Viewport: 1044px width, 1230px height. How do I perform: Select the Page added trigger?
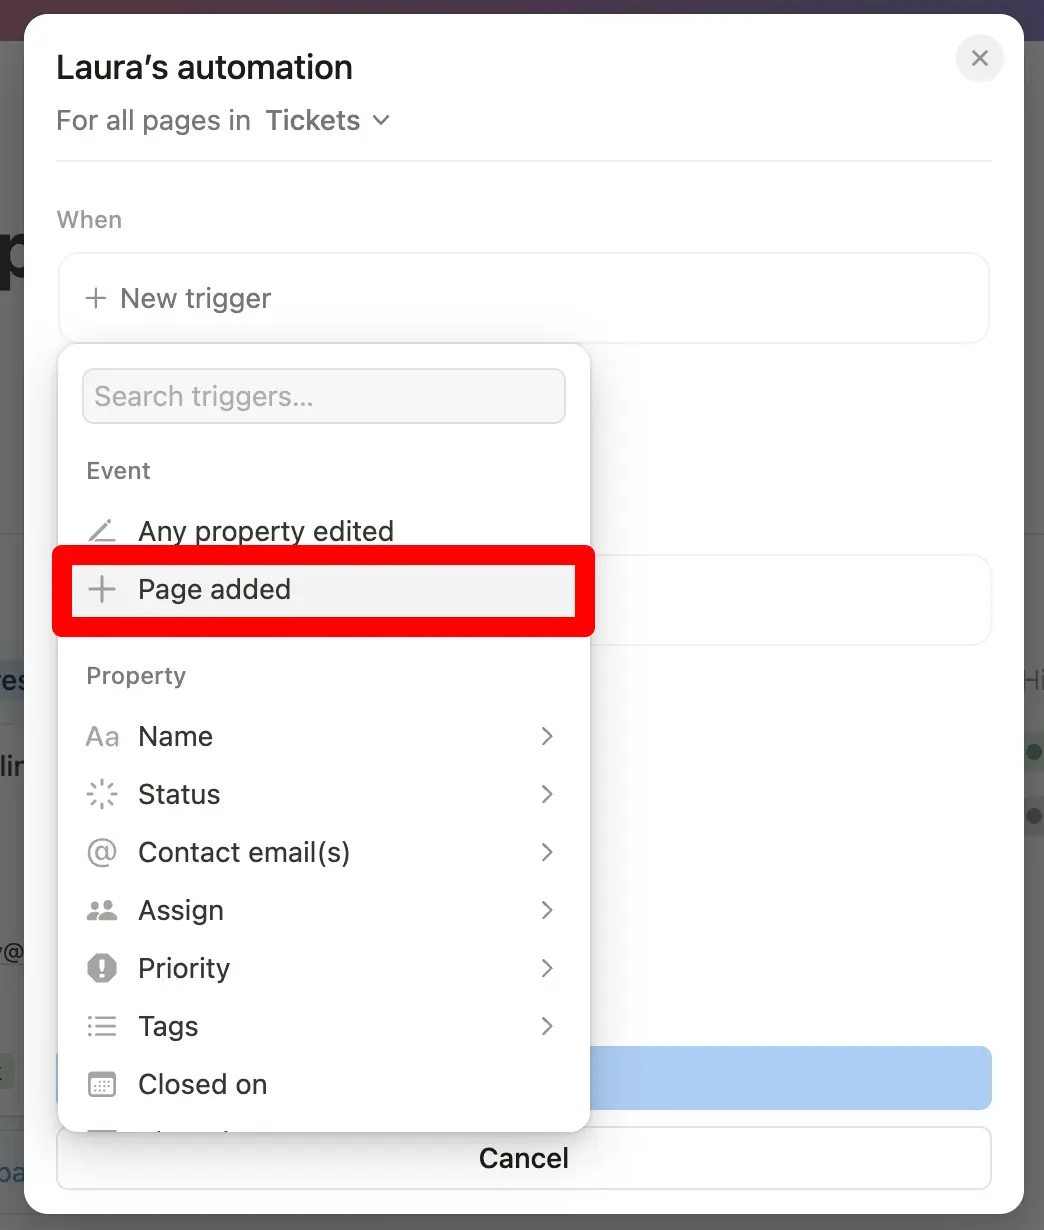click(215, 590)
